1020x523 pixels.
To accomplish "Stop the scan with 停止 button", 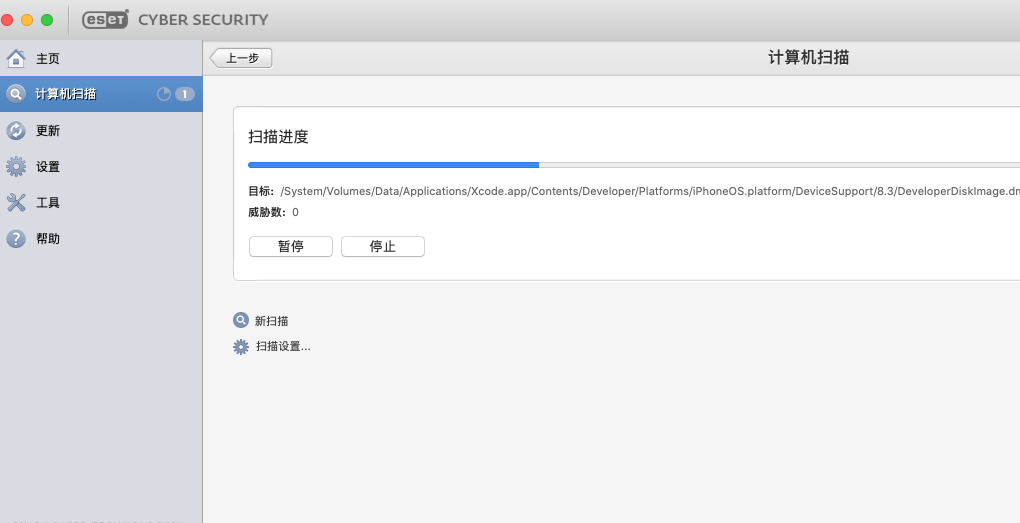I will click(382, 246).
